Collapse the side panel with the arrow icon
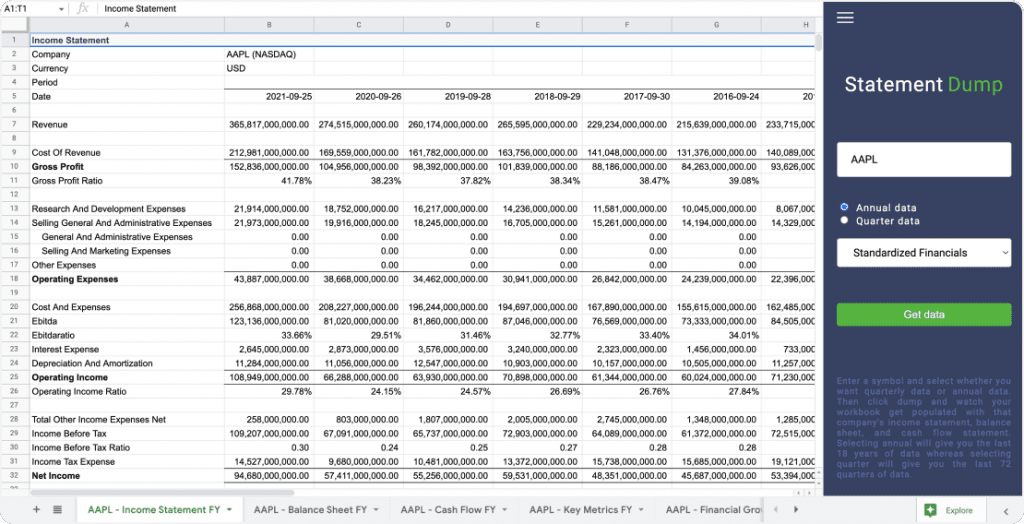This screenshot has height=524, width=1024. coord(1005,510)
